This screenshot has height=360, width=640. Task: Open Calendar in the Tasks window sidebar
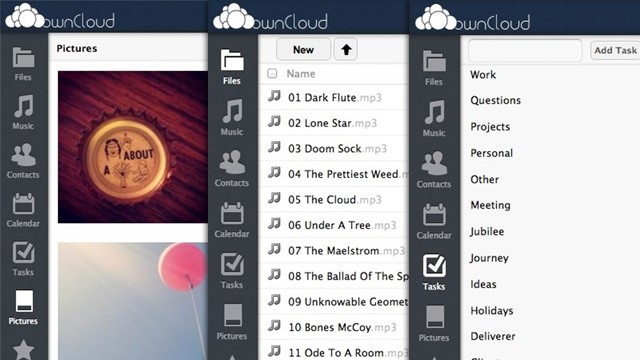[434, 221]
